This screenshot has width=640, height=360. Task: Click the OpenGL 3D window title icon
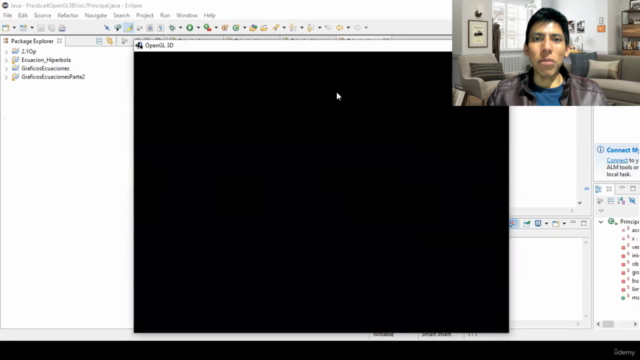139,45
